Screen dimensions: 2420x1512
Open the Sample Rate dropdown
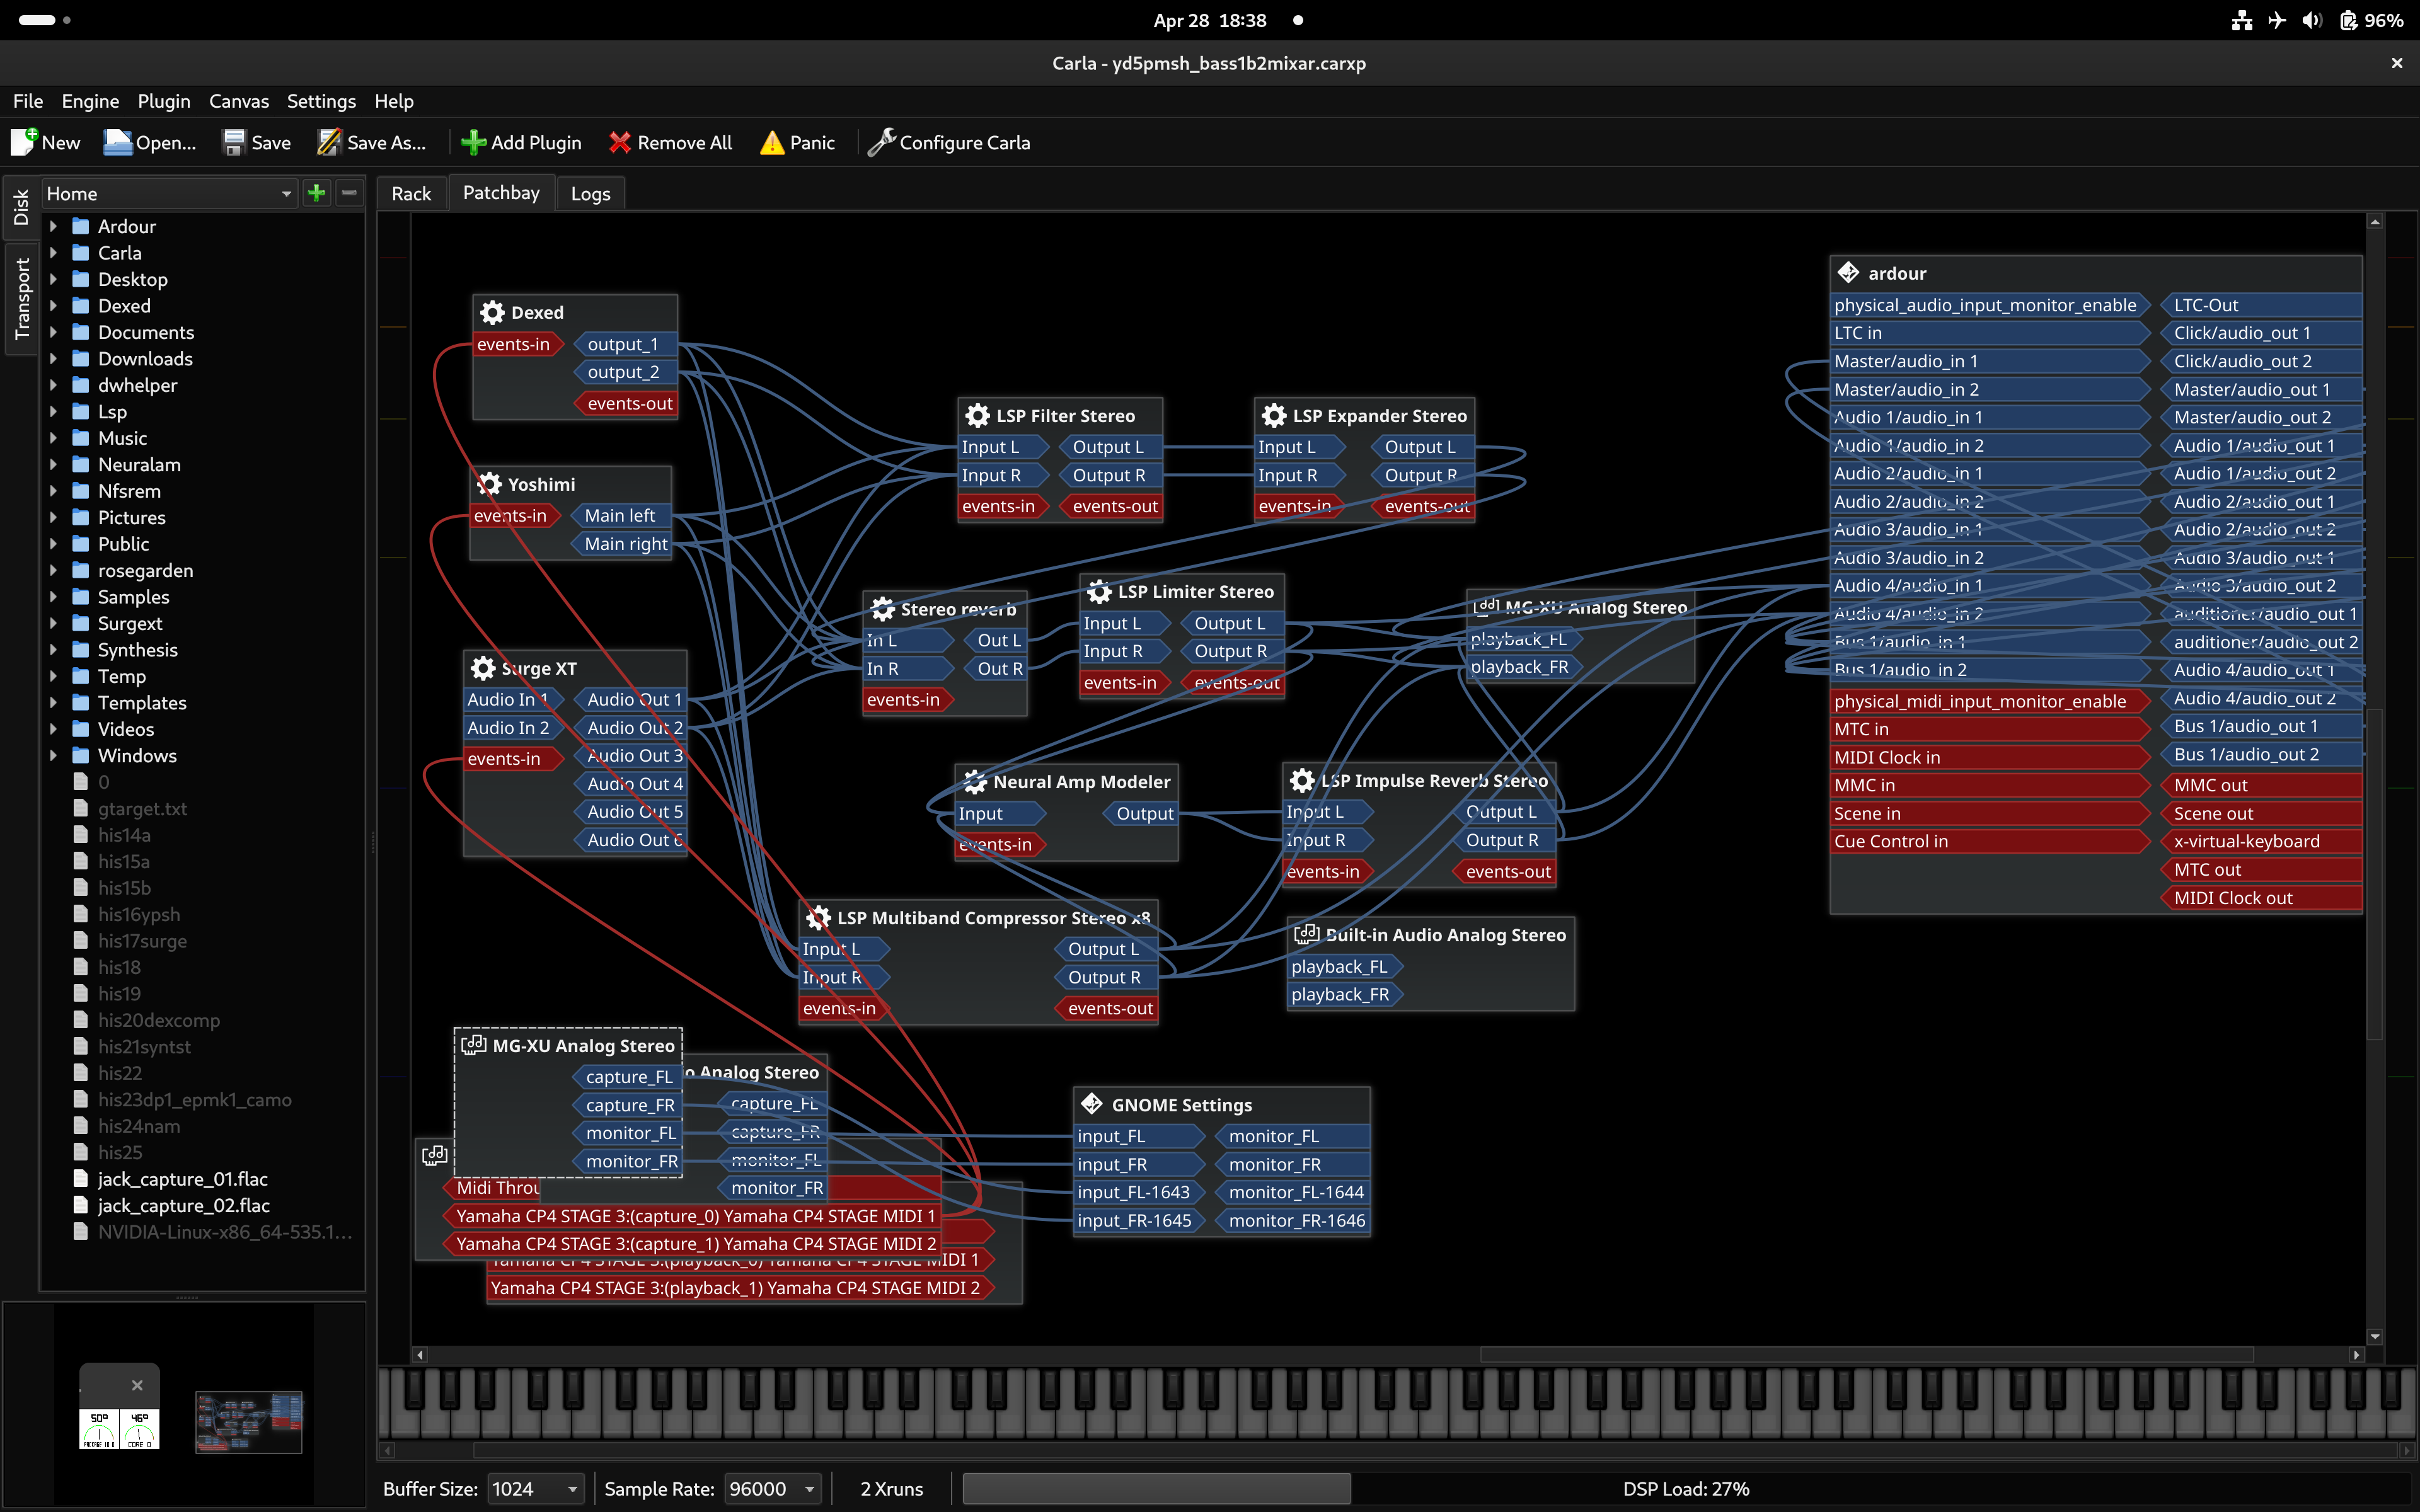point(773,1488)
